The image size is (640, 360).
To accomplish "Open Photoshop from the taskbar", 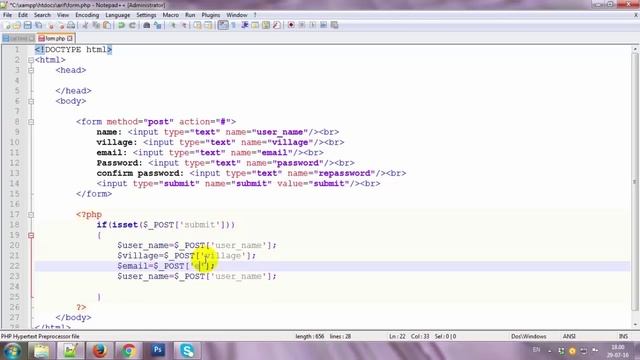I will (158, 351).
